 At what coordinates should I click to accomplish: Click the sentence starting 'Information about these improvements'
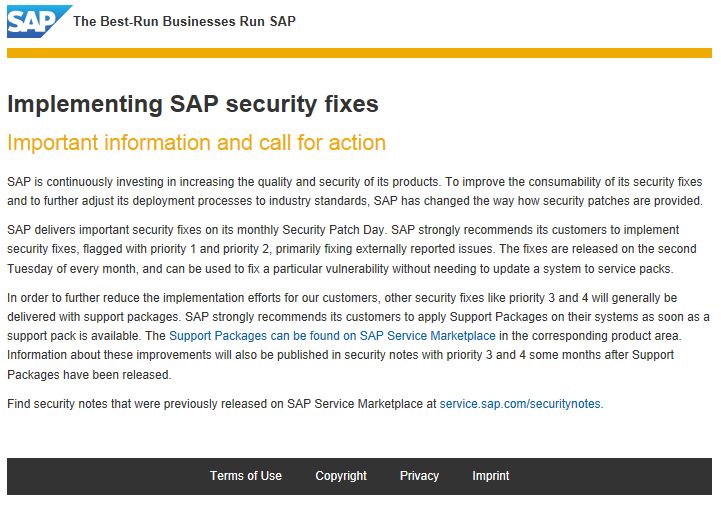(340, 365)
